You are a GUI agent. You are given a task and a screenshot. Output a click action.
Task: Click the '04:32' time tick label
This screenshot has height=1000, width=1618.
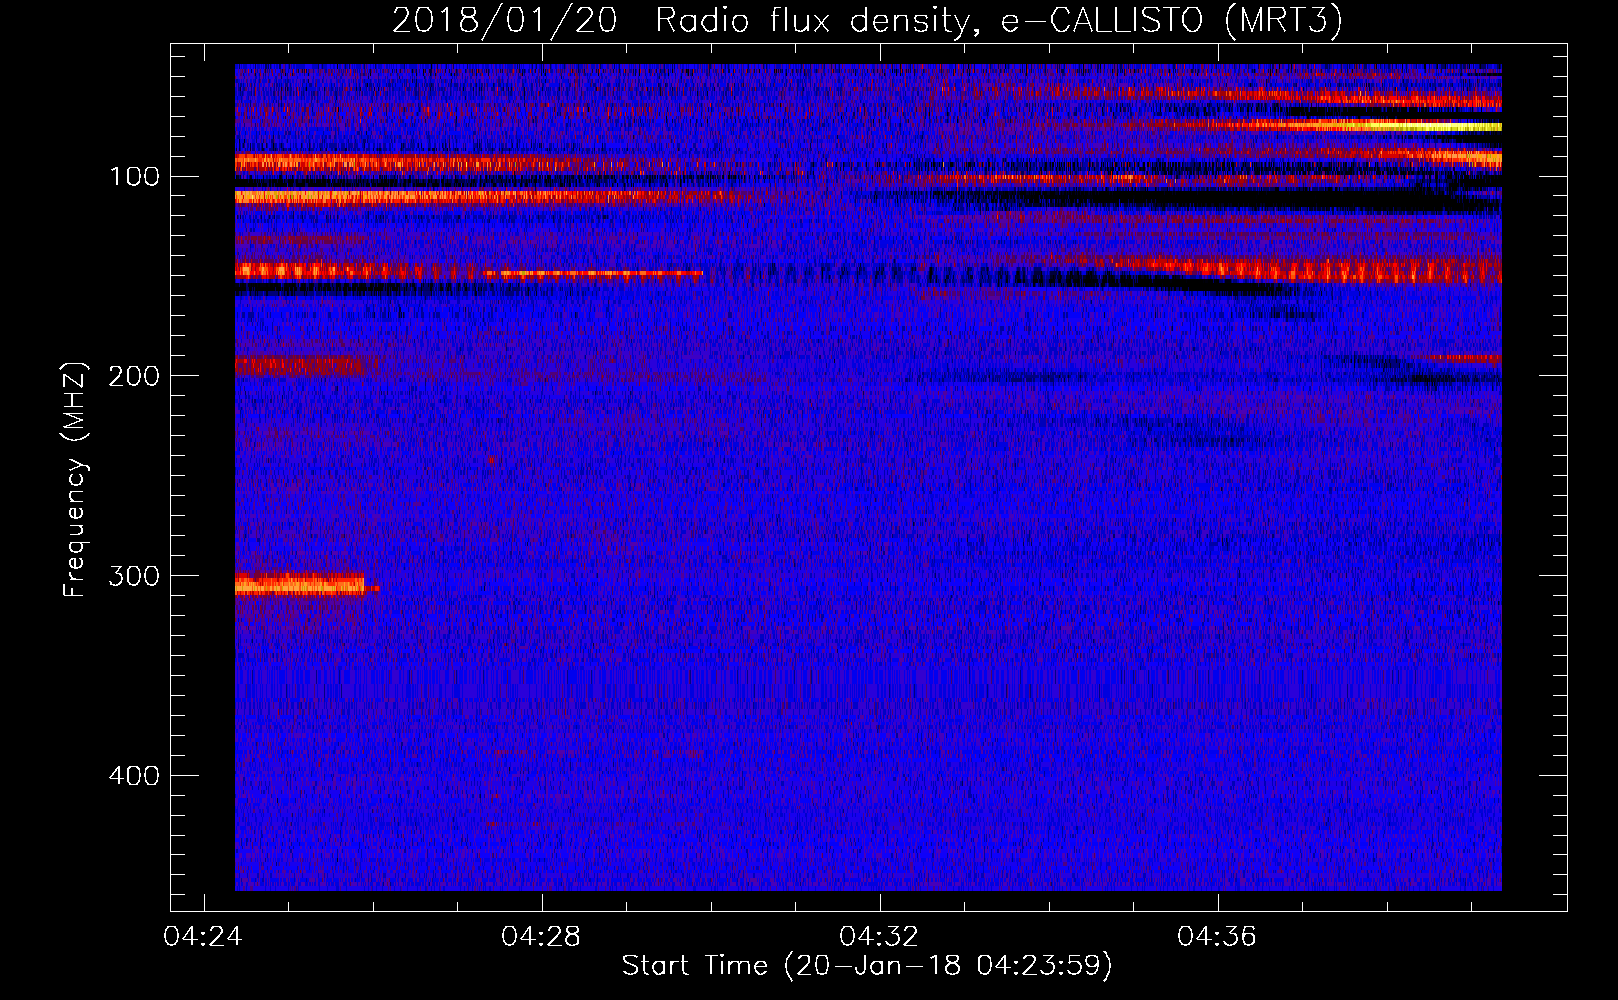(x=879, y=937)
